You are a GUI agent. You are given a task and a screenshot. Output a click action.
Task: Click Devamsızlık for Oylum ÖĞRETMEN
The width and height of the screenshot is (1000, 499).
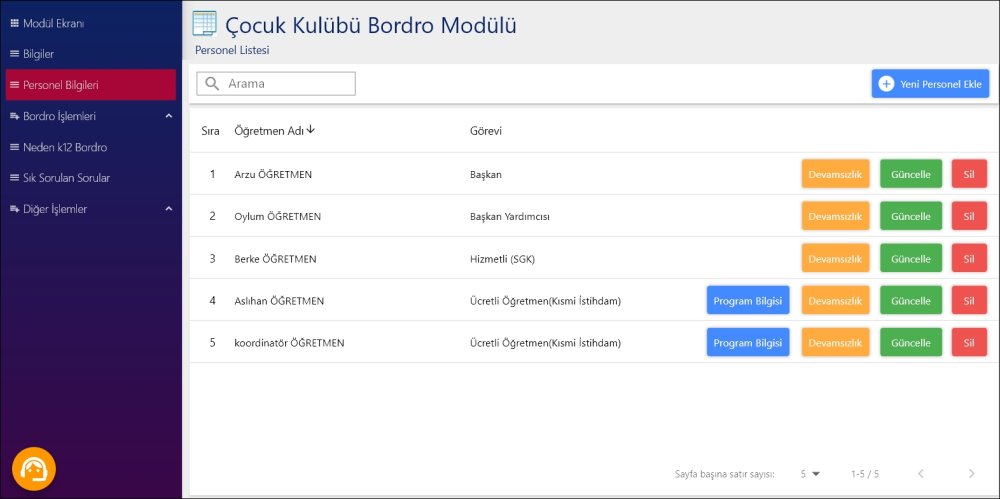(835, 216)
